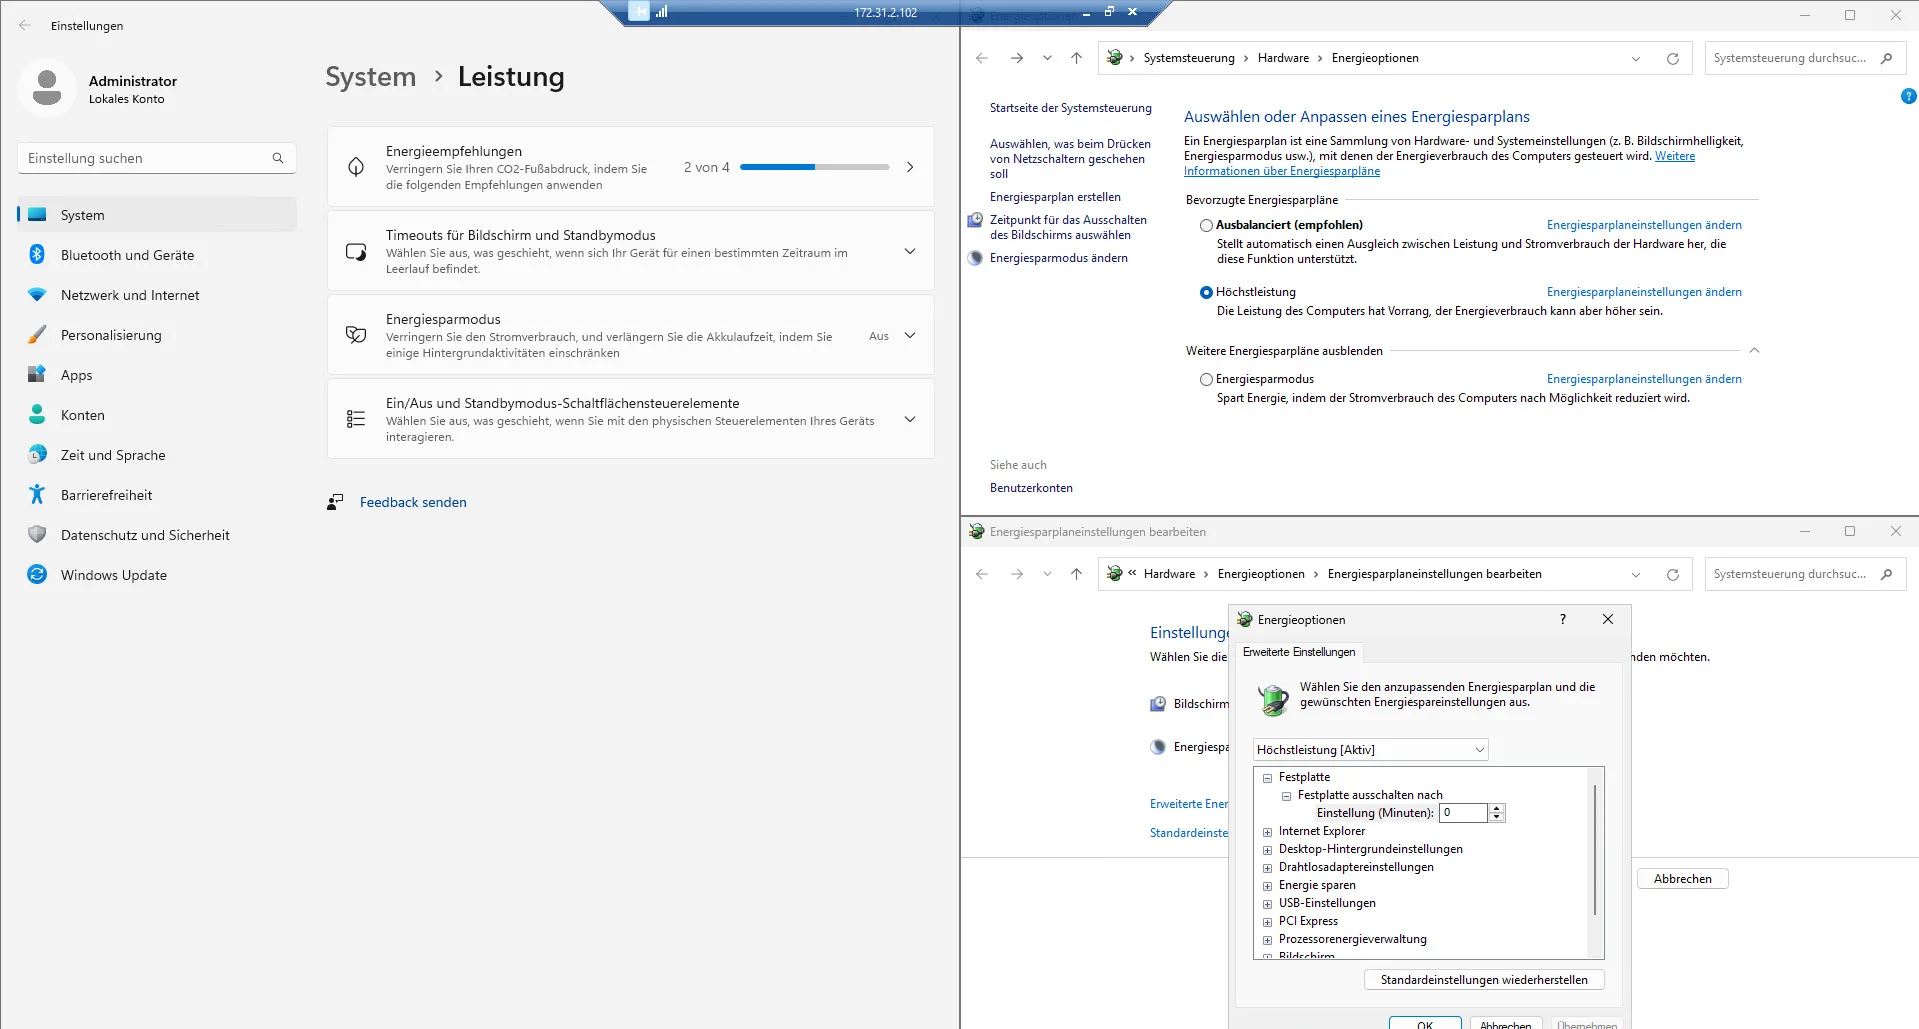Open Energiesparplan erstellen link

click(1055, 197)
